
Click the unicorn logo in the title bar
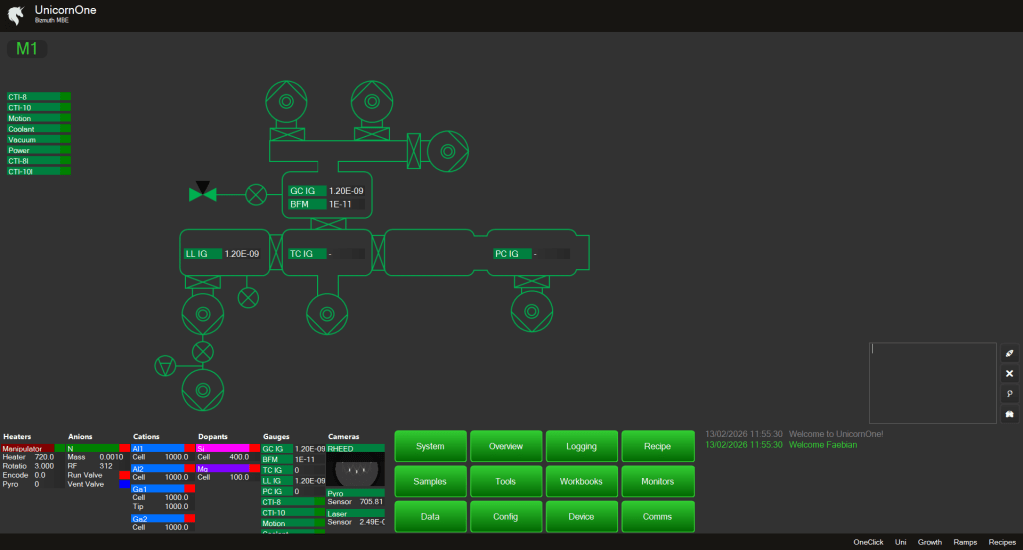pyautogui.click(x=16, y=15)
